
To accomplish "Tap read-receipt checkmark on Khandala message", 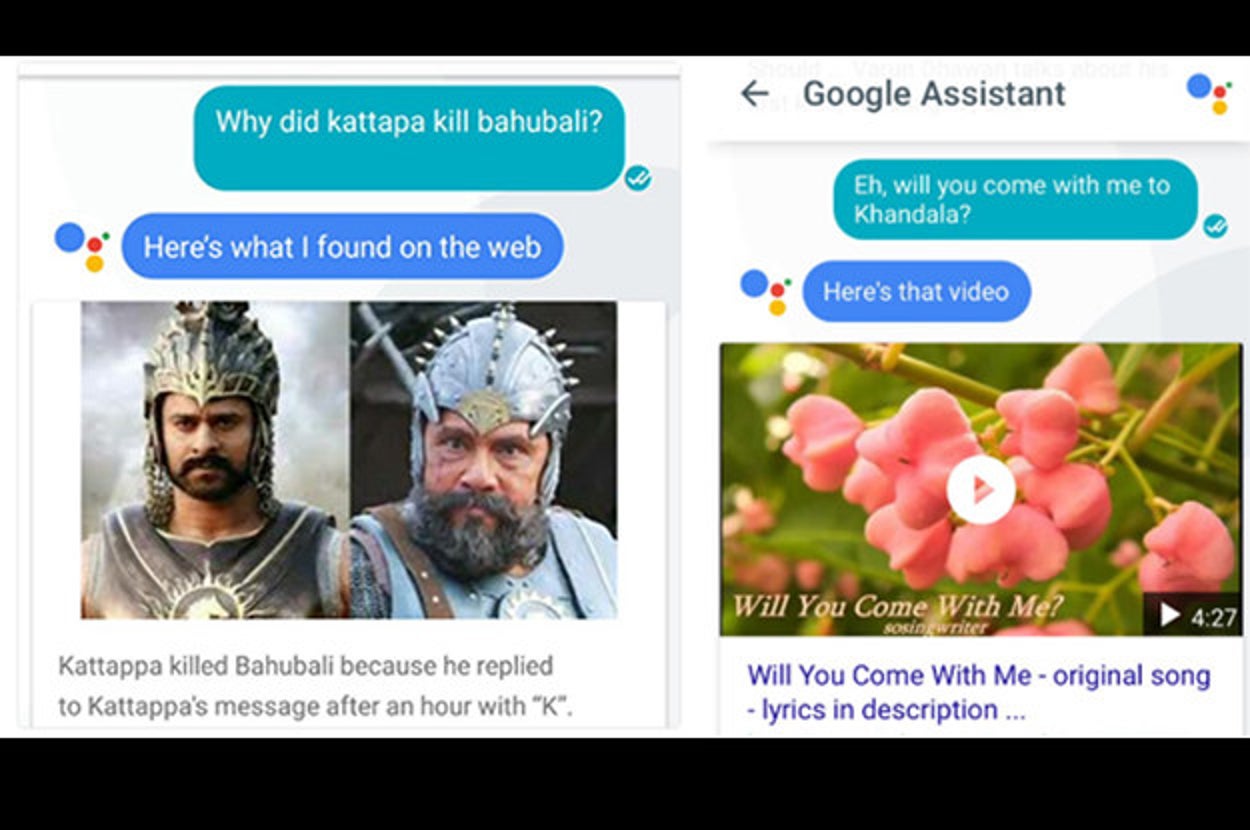I will 1215,225.
